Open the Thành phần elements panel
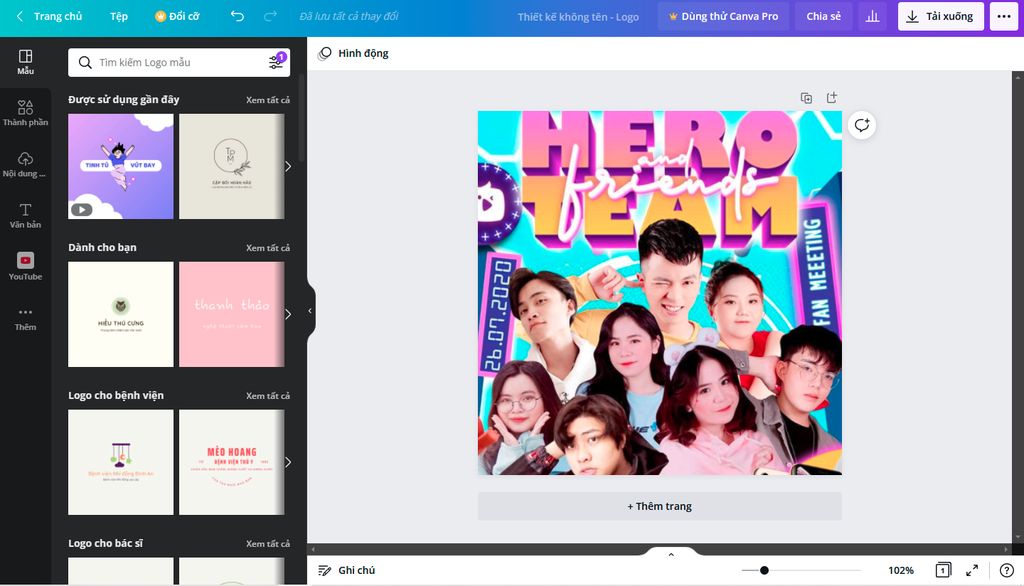This screenshot has width=1024, height=586. click(x=25, y=113)
